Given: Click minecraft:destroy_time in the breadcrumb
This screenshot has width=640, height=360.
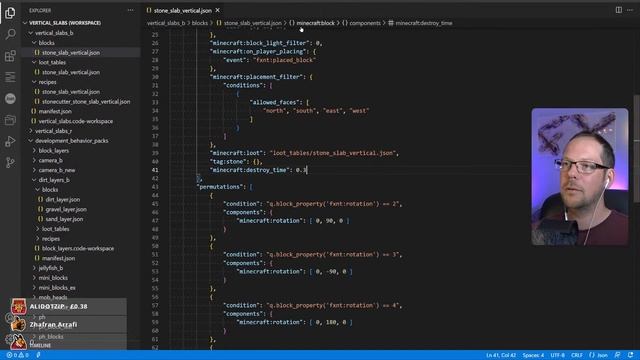Looking at the screenshot, I should pyautogui.click(x=424, y=23).
